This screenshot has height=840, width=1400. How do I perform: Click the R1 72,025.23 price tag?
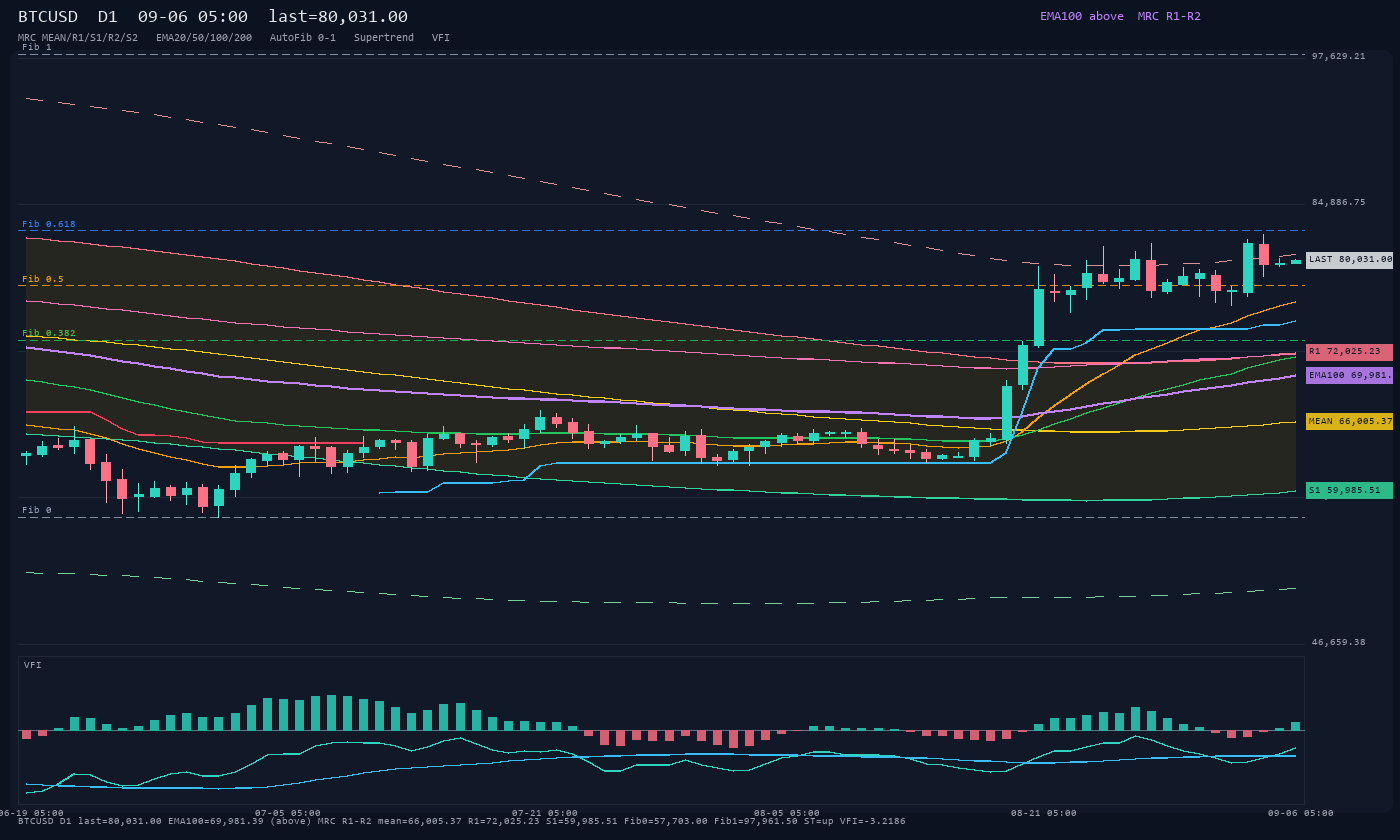coord(1349,352)
